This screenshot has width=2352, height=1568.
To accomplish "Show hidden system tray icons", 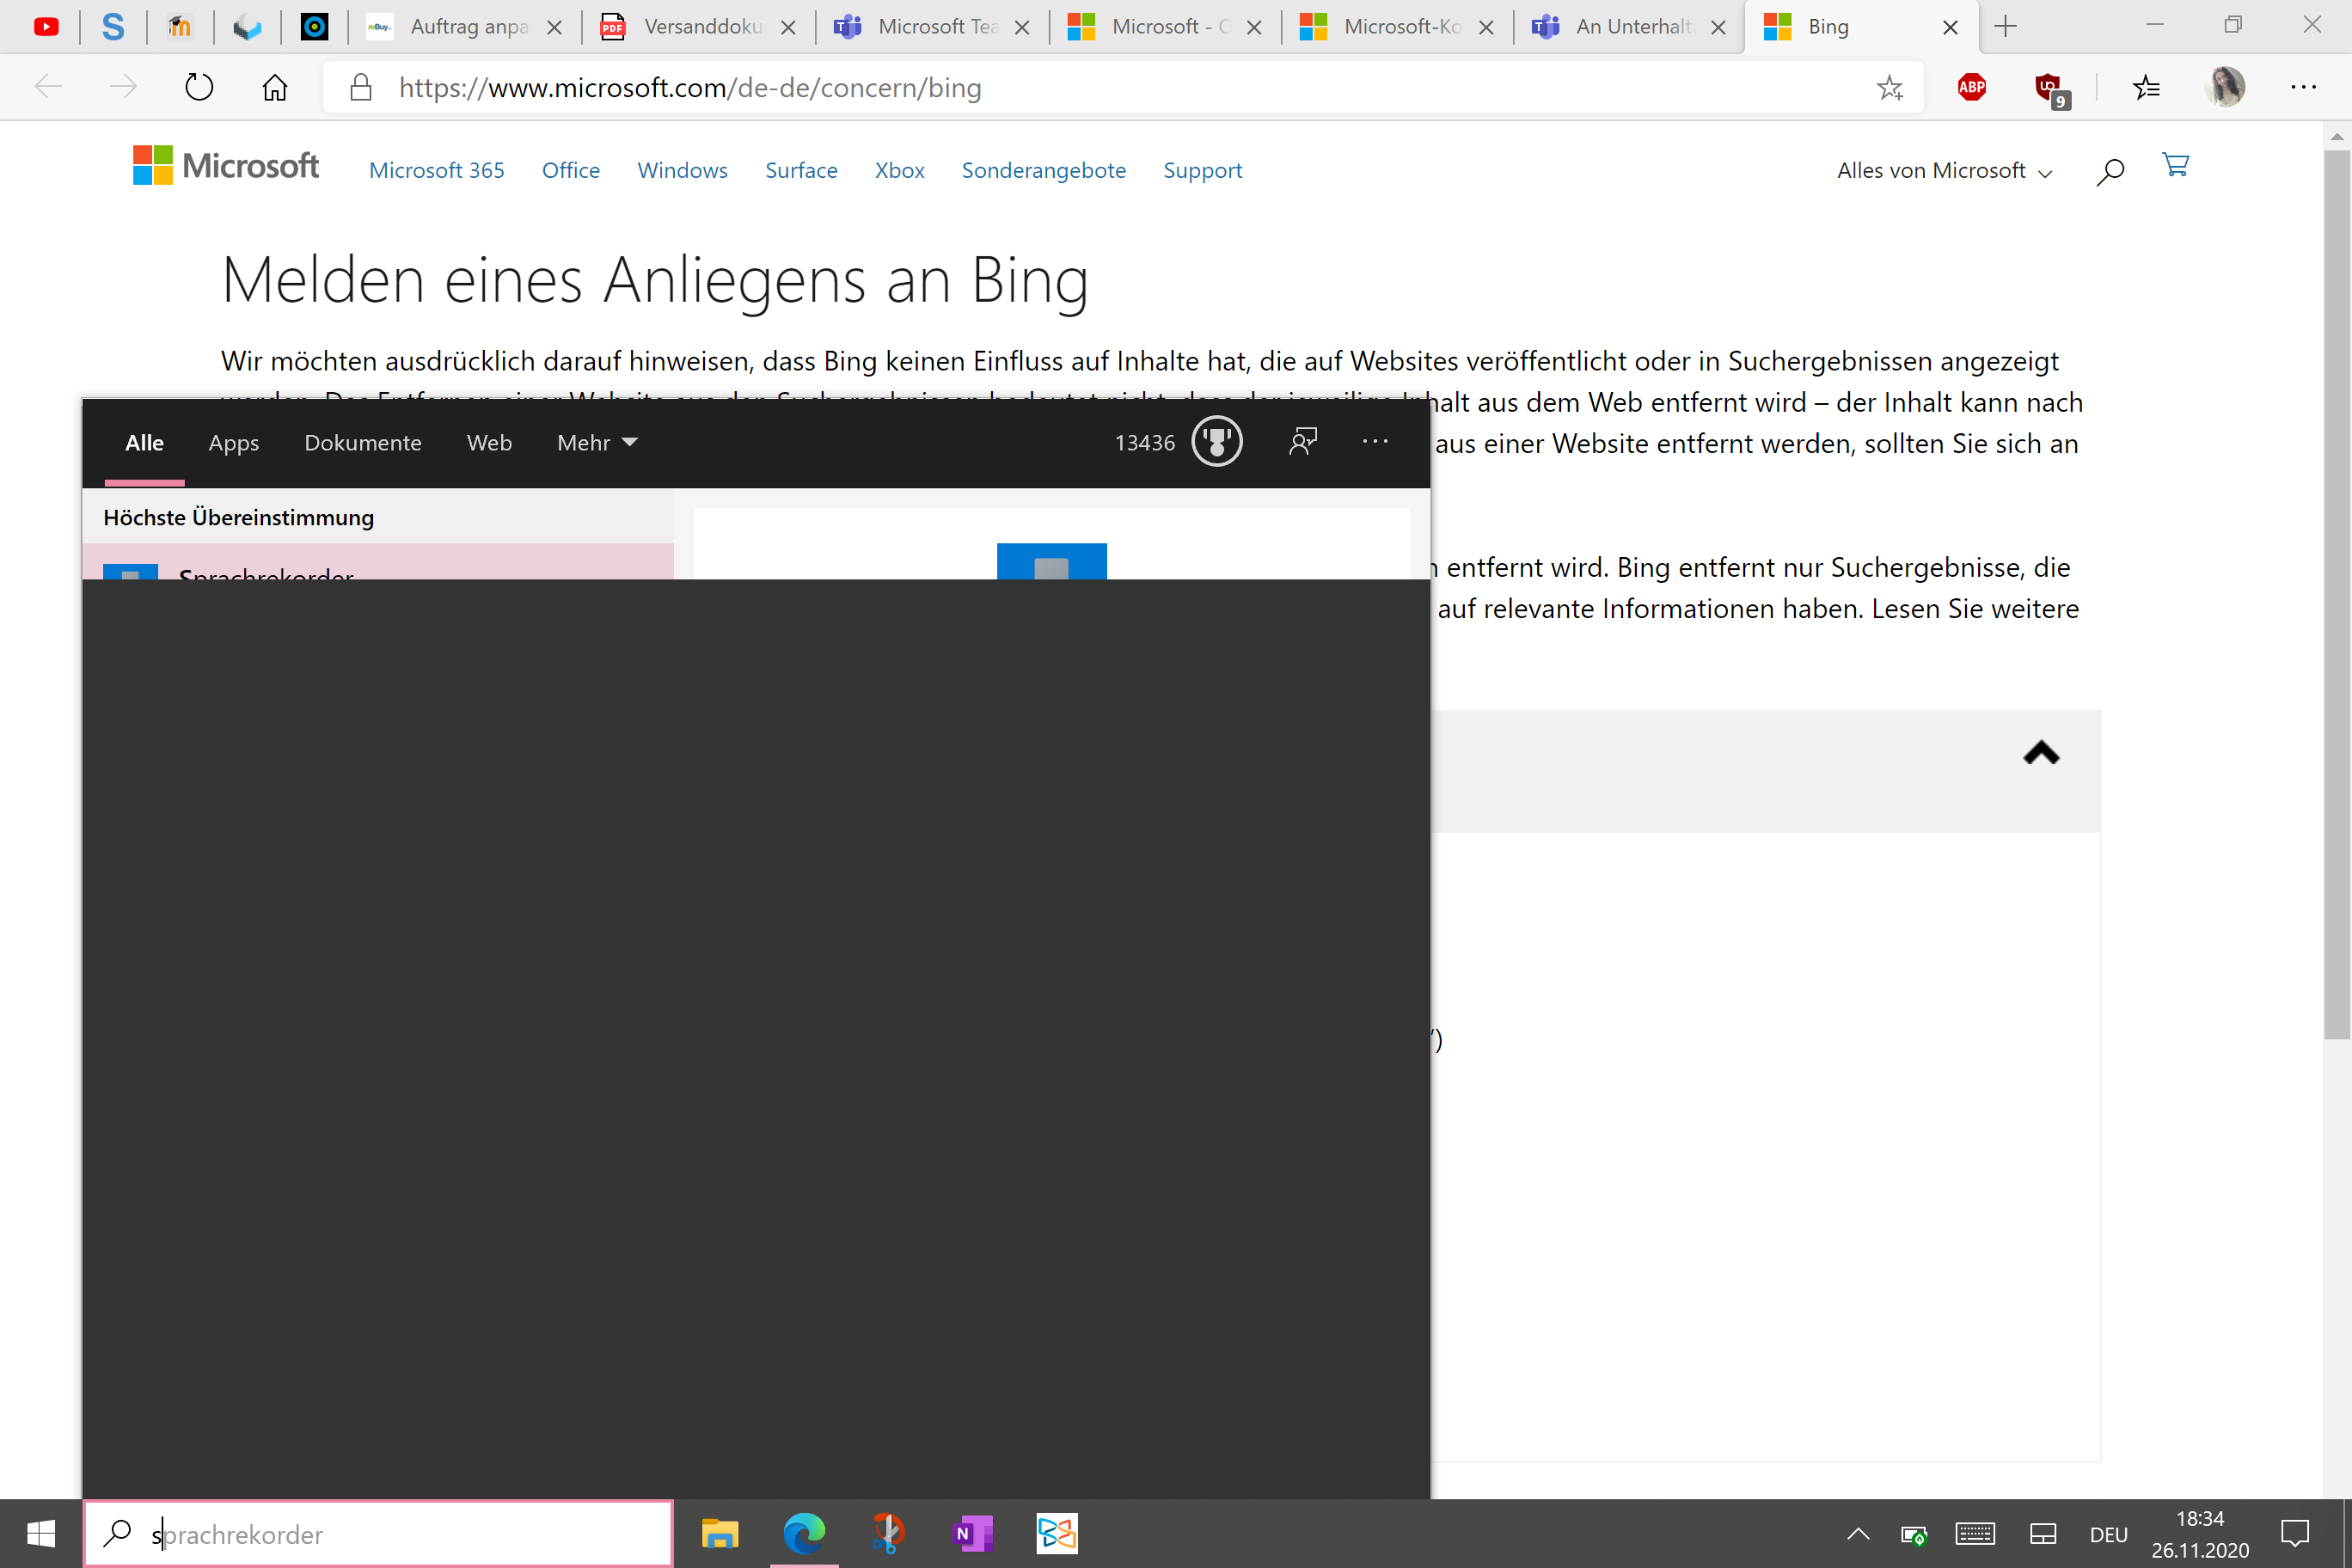I will point(1858,1534).
